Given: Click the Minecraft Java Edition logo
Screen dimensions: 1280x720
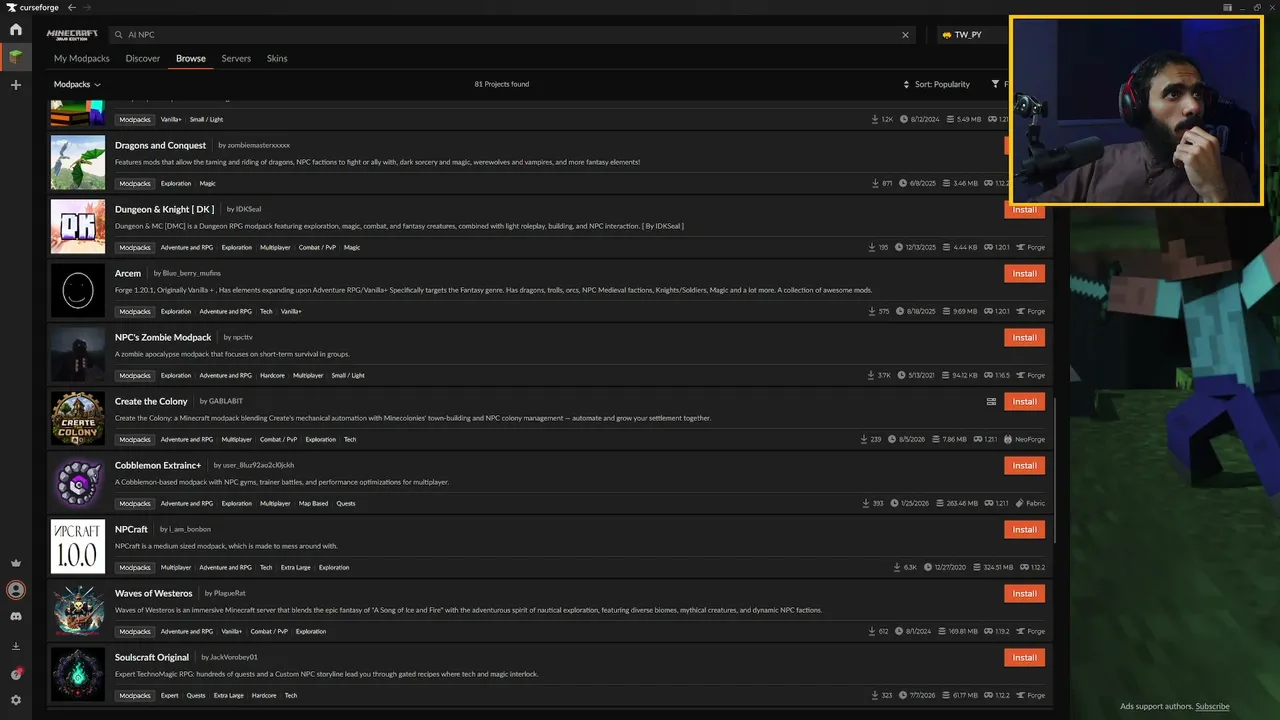Looking at the screenshot, I should click(72, 34).
